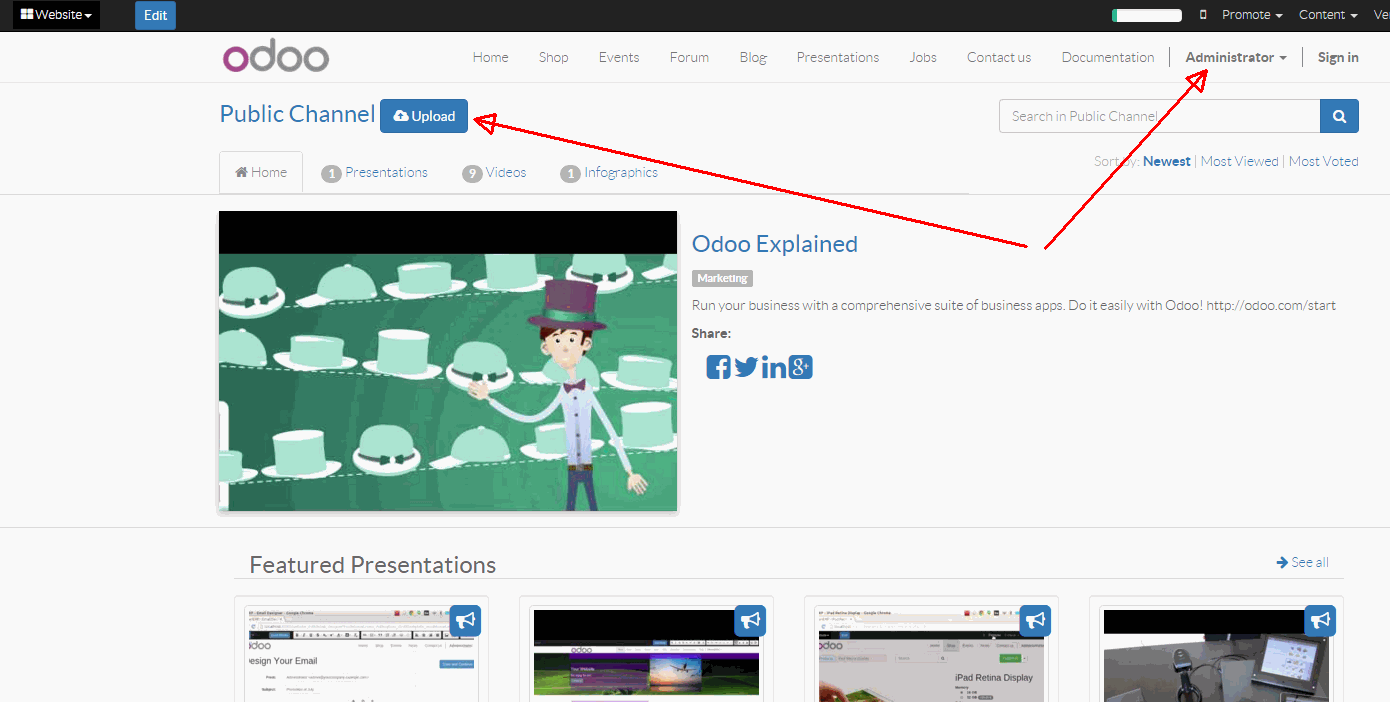Click megaphone icon on first featured presentation
The height and width of the screenshot is (702, 1390).
465,620
